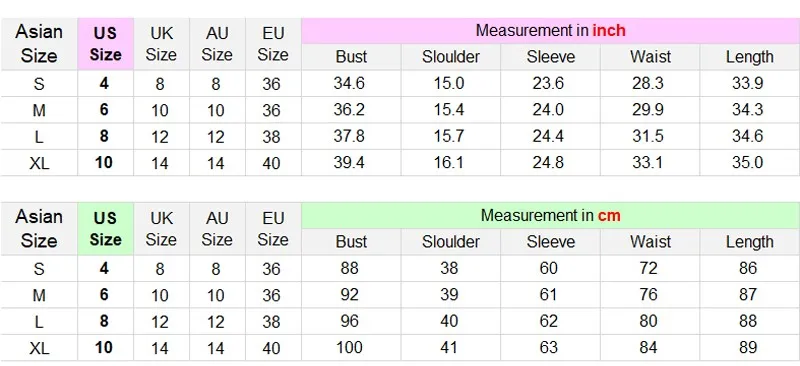Screen dimensions: 800x366
Task: Click length value 34.3 in the M row
Action: pos(747,110)
